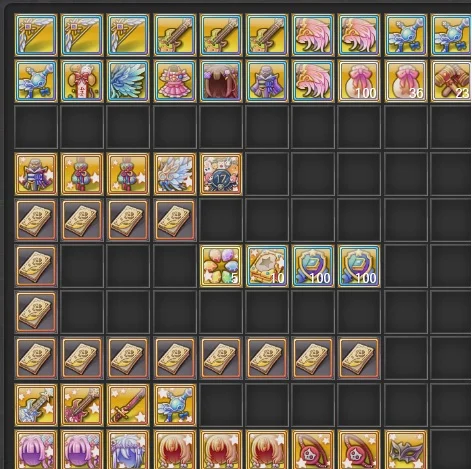472x469 pixels.
Task: Select the starred purple kimono outfit item
Action: (x=36, y=174)
